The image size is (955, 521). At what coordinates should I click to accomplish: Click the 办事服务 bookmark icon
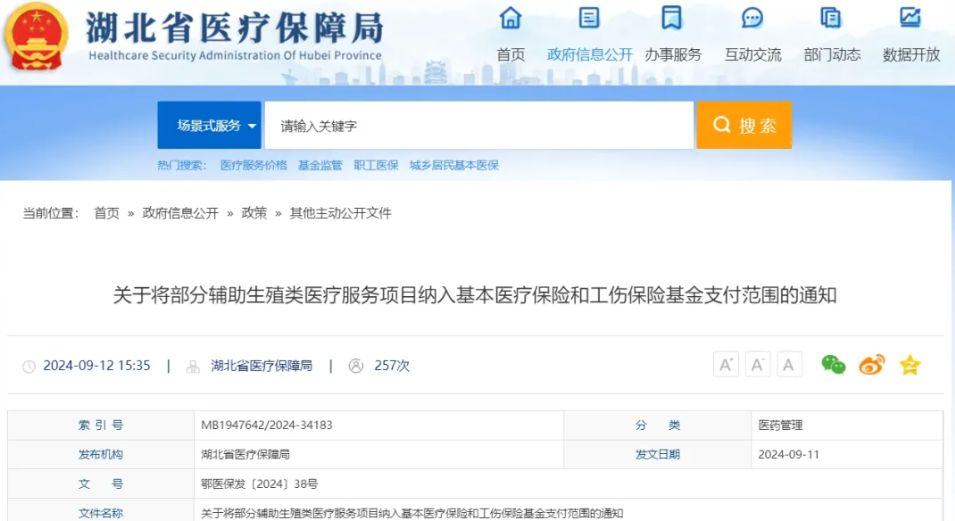672,18
